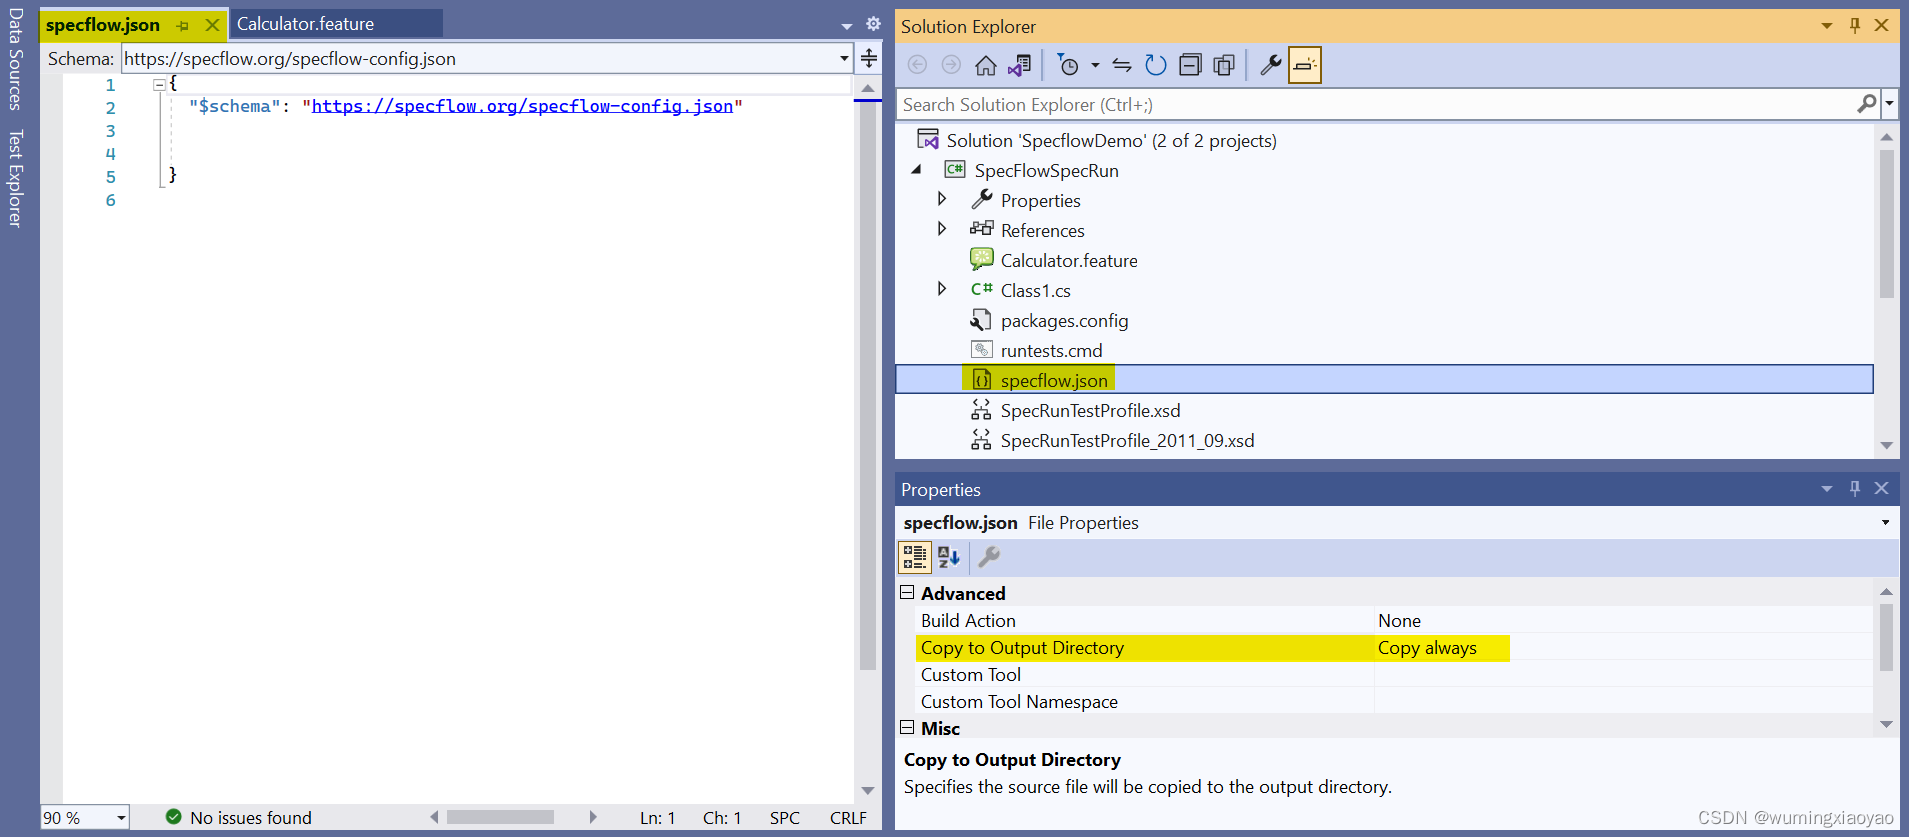Expand the Class1.cs node
This screenshot has width=1909, height=837.
pos(941,289)
